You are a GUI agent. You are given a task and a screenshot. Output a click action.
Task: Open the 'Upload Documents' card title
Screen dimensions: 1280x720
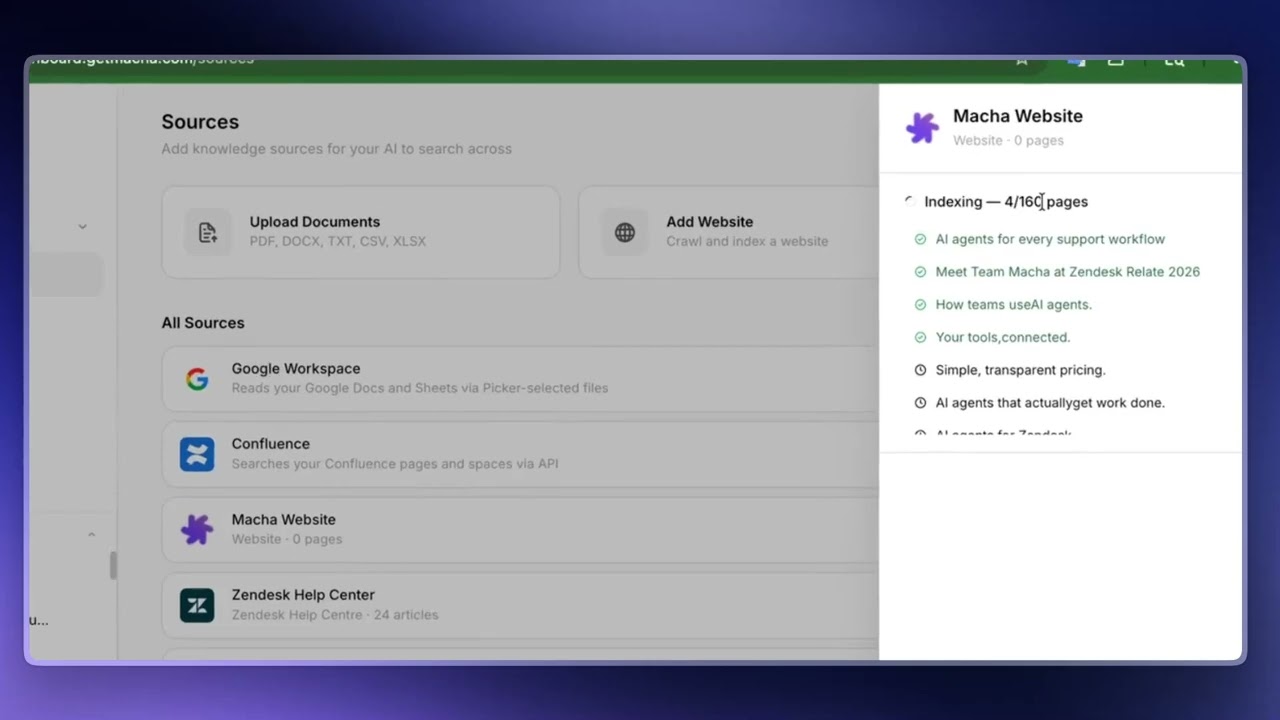pos(315,222)
